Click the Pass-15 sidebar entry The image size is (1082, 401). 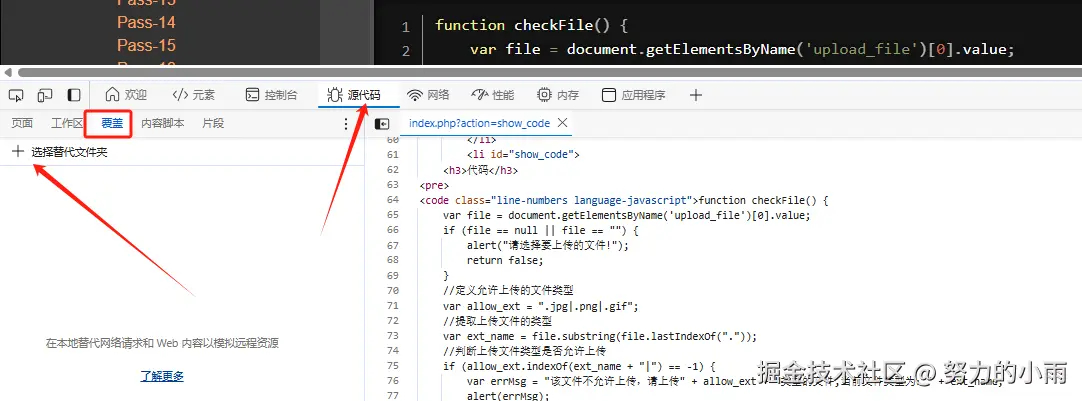pos(146,45)
